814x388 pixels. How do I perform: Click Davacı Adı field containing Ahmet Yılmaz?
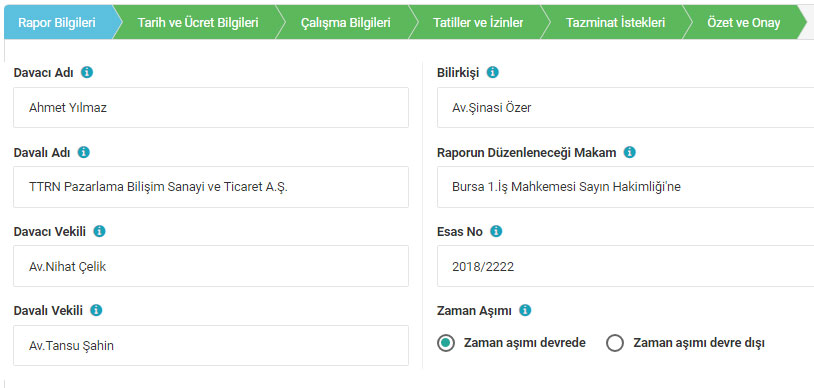pyautogui.click(x=211, y=108)
